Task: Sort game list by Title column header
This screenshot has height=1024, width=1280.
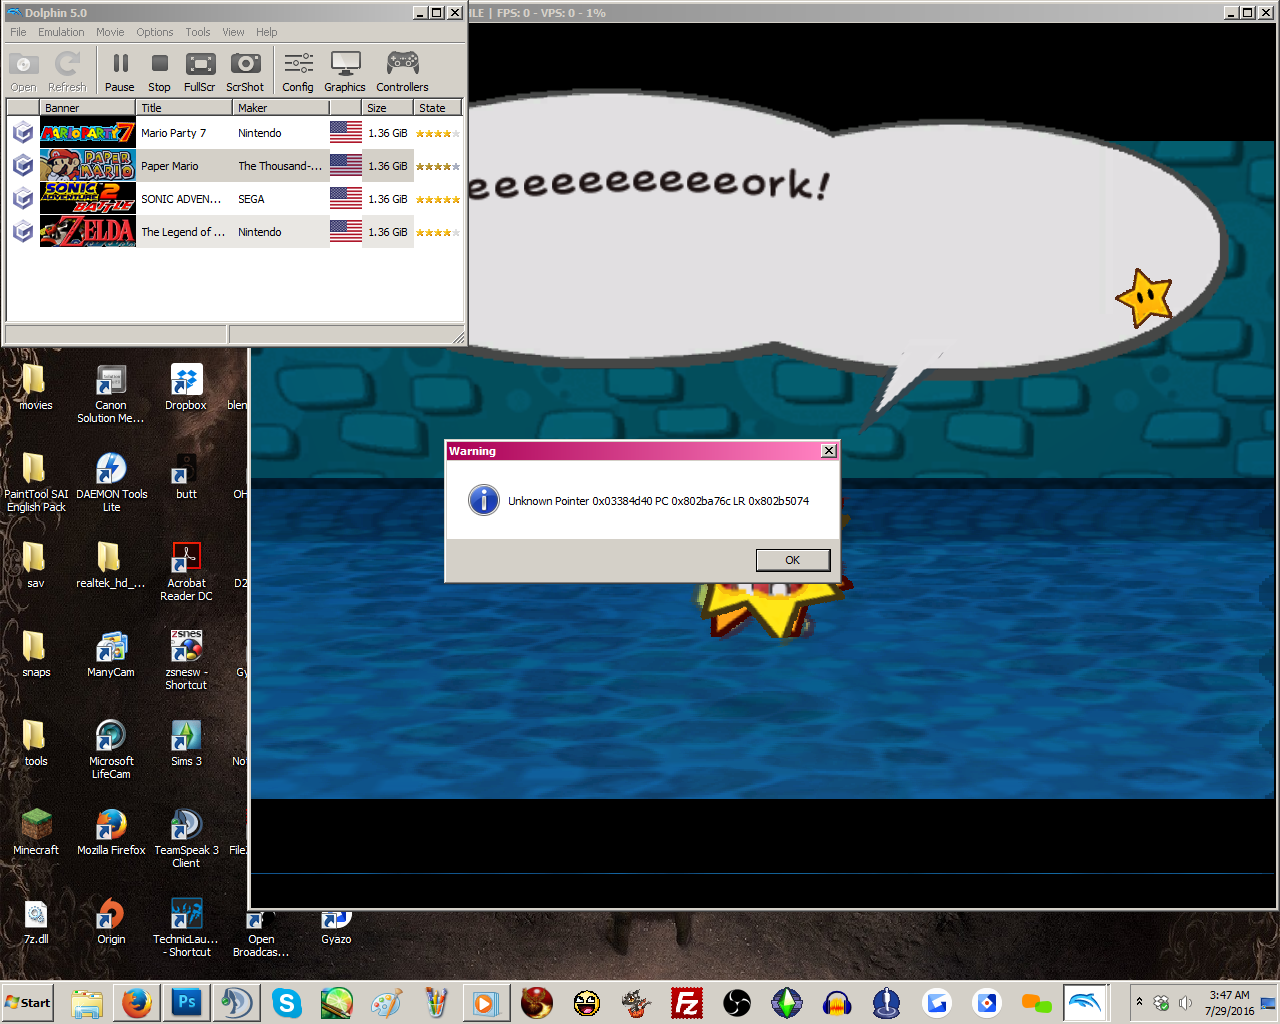Action: pyautogui.click(x=184, y=108)
